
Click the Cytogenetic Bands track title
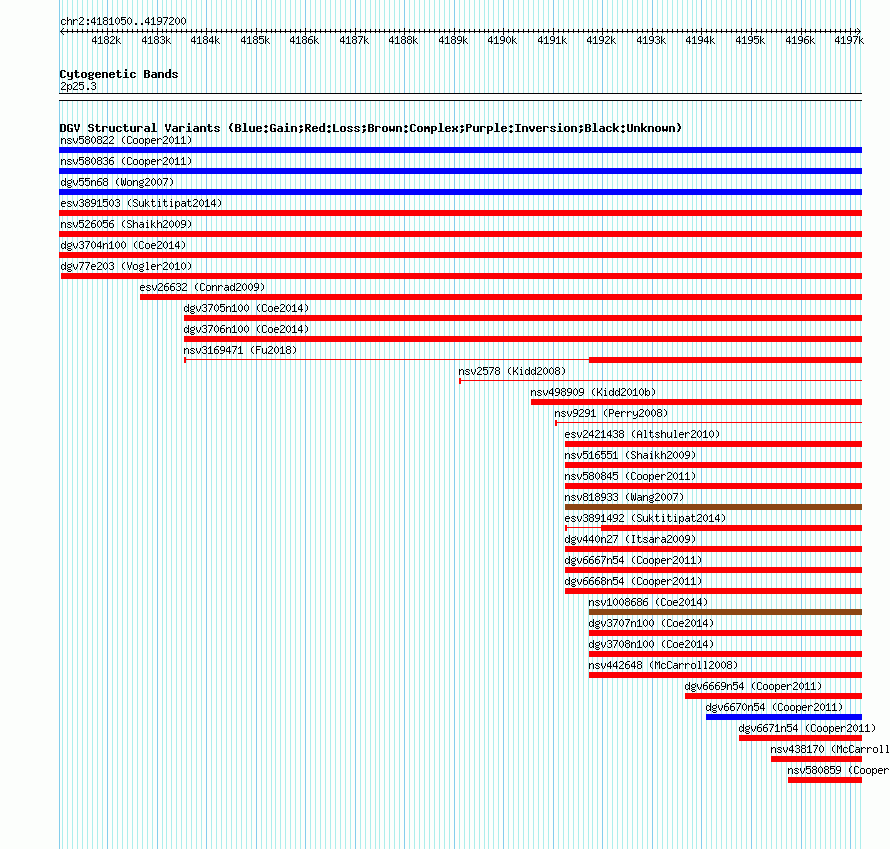[119, 74]
